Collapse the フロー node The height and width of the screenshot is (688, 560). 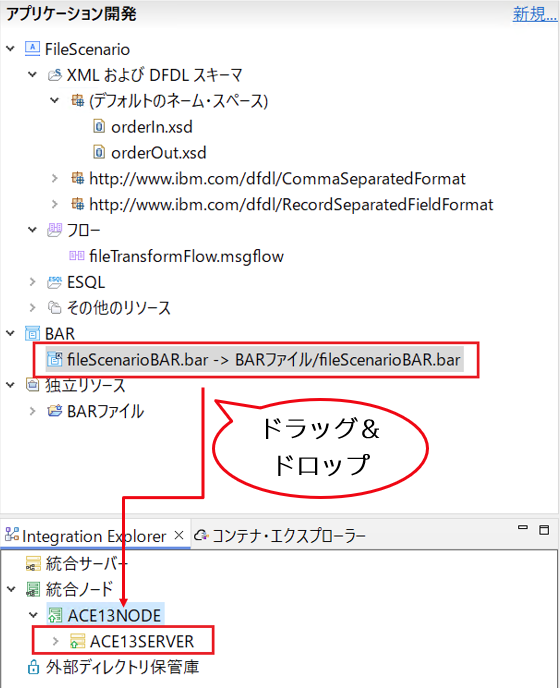pos(32,229)
